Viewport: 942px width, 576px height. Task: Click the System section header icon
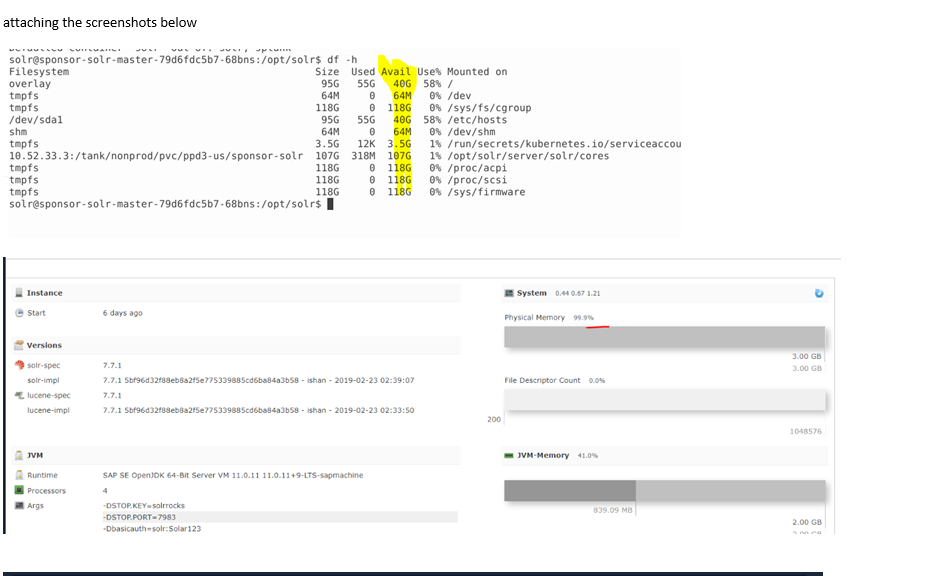[509, 293]
